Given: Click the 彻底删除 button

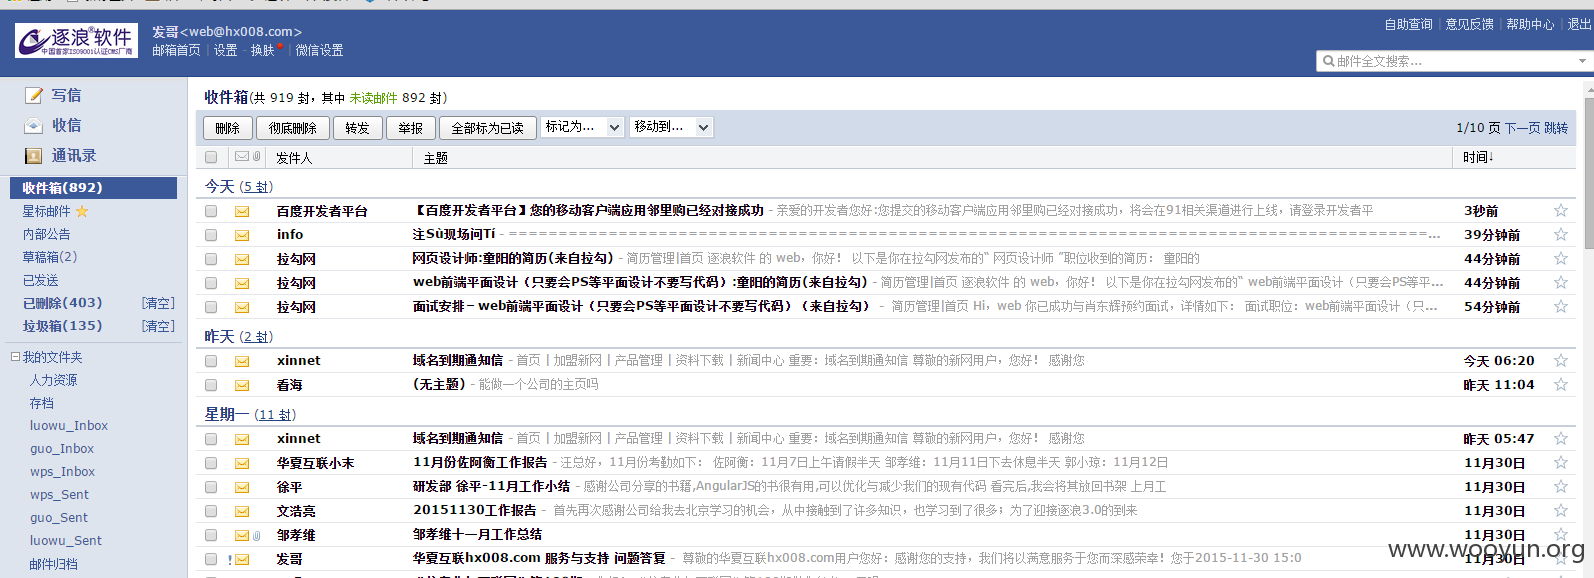Looking at the screenshot, I should 292,128.
